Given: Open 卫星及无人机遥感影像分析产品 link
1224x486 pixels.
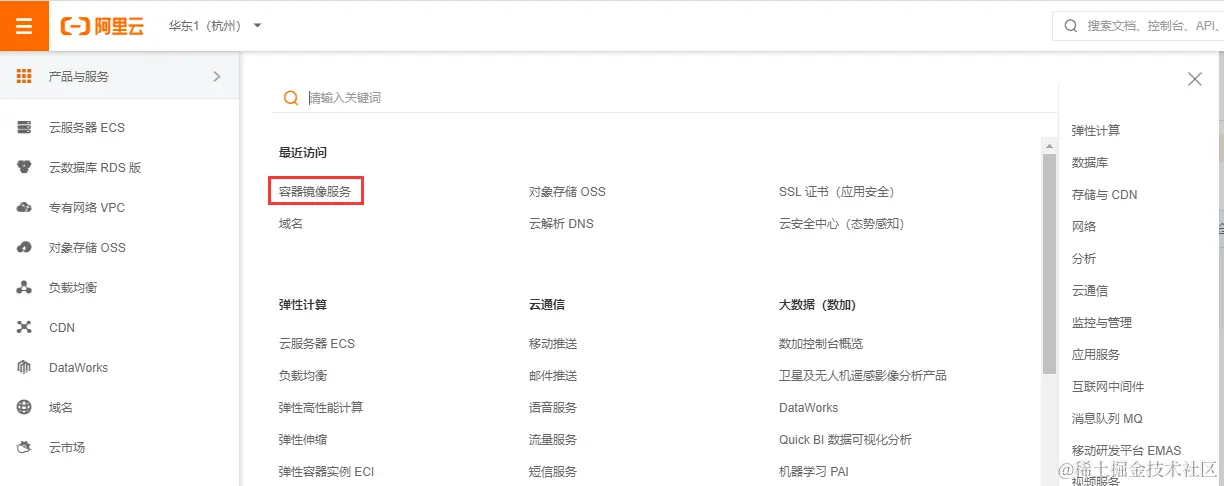Looking at the screenshot, I should (863, 375).
